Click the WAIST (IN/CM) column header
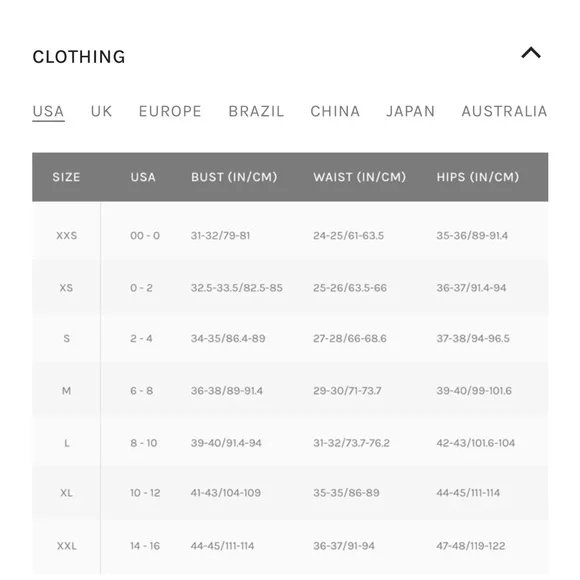The width and height of the screenshot is (580, 580). pyautogui.click(x=360, y=177)
